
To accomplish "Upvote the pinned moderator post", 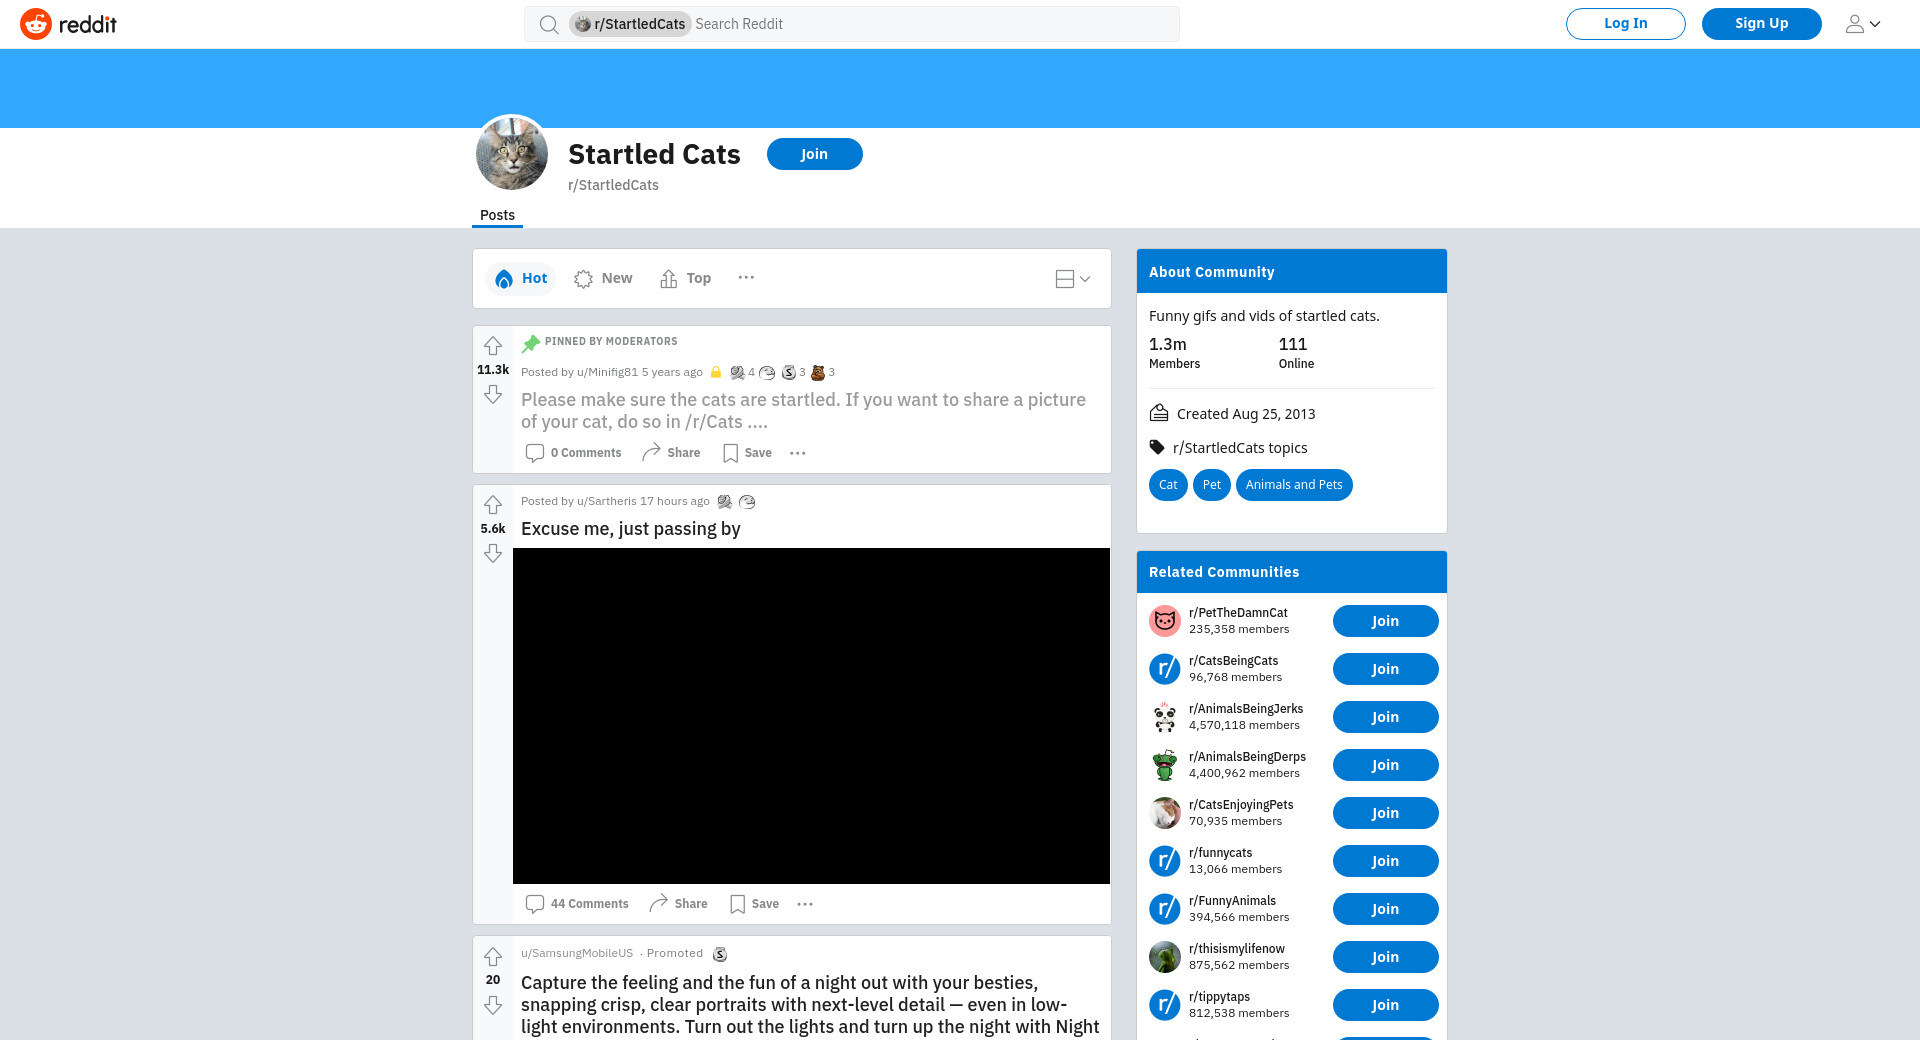I will click(x=493, y=346).
